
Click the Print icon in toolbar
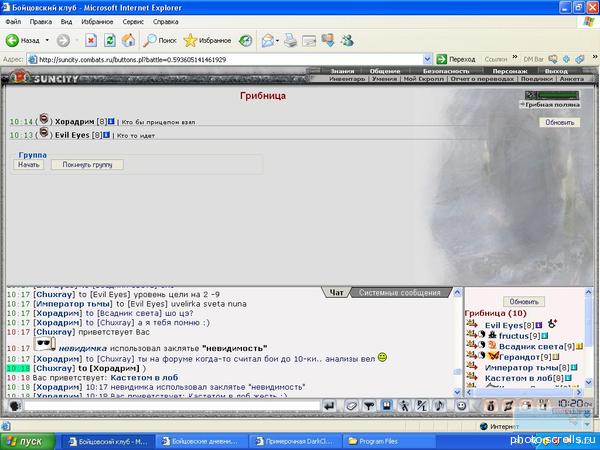point(290,41)
